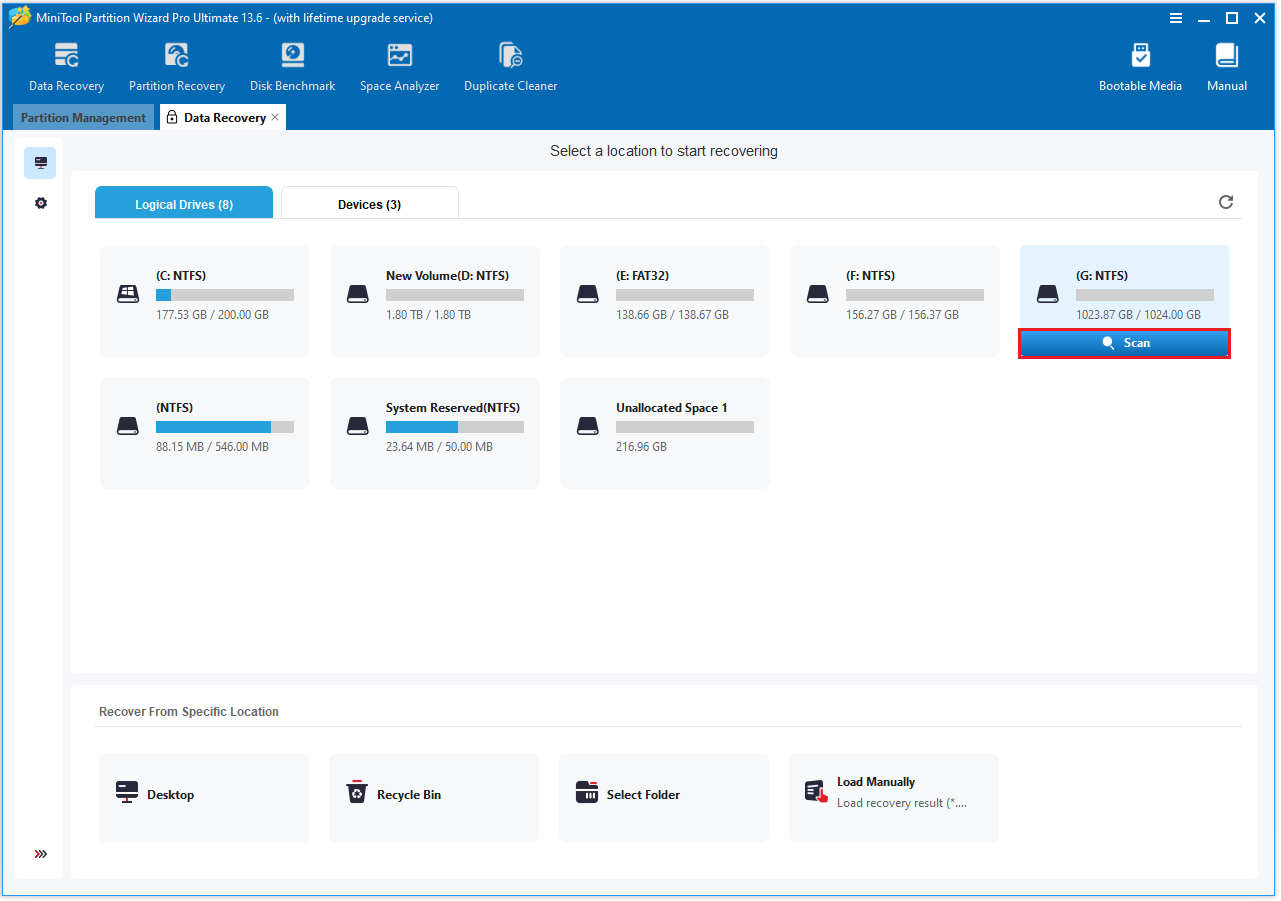
Task: Open the Data Recovery toolbar icon
Action: pyautogui.click(x=66, y=67)
